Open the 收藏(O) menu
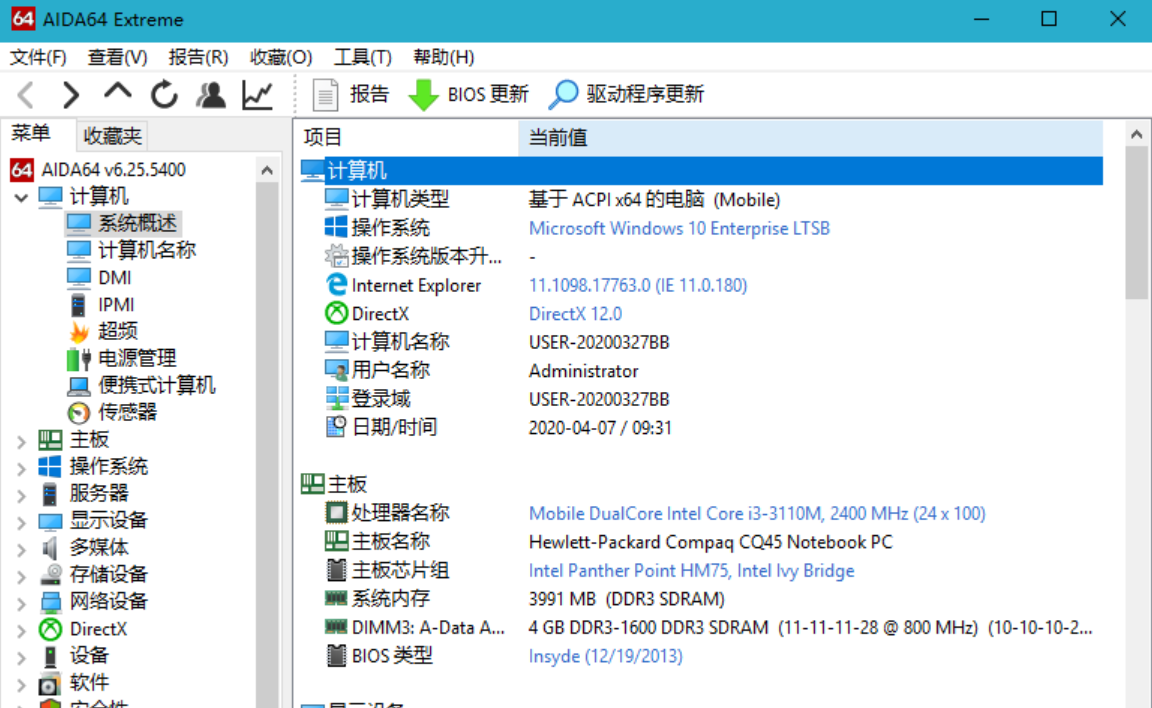This screenshot has height=708, width=1152. coord(281,57)
